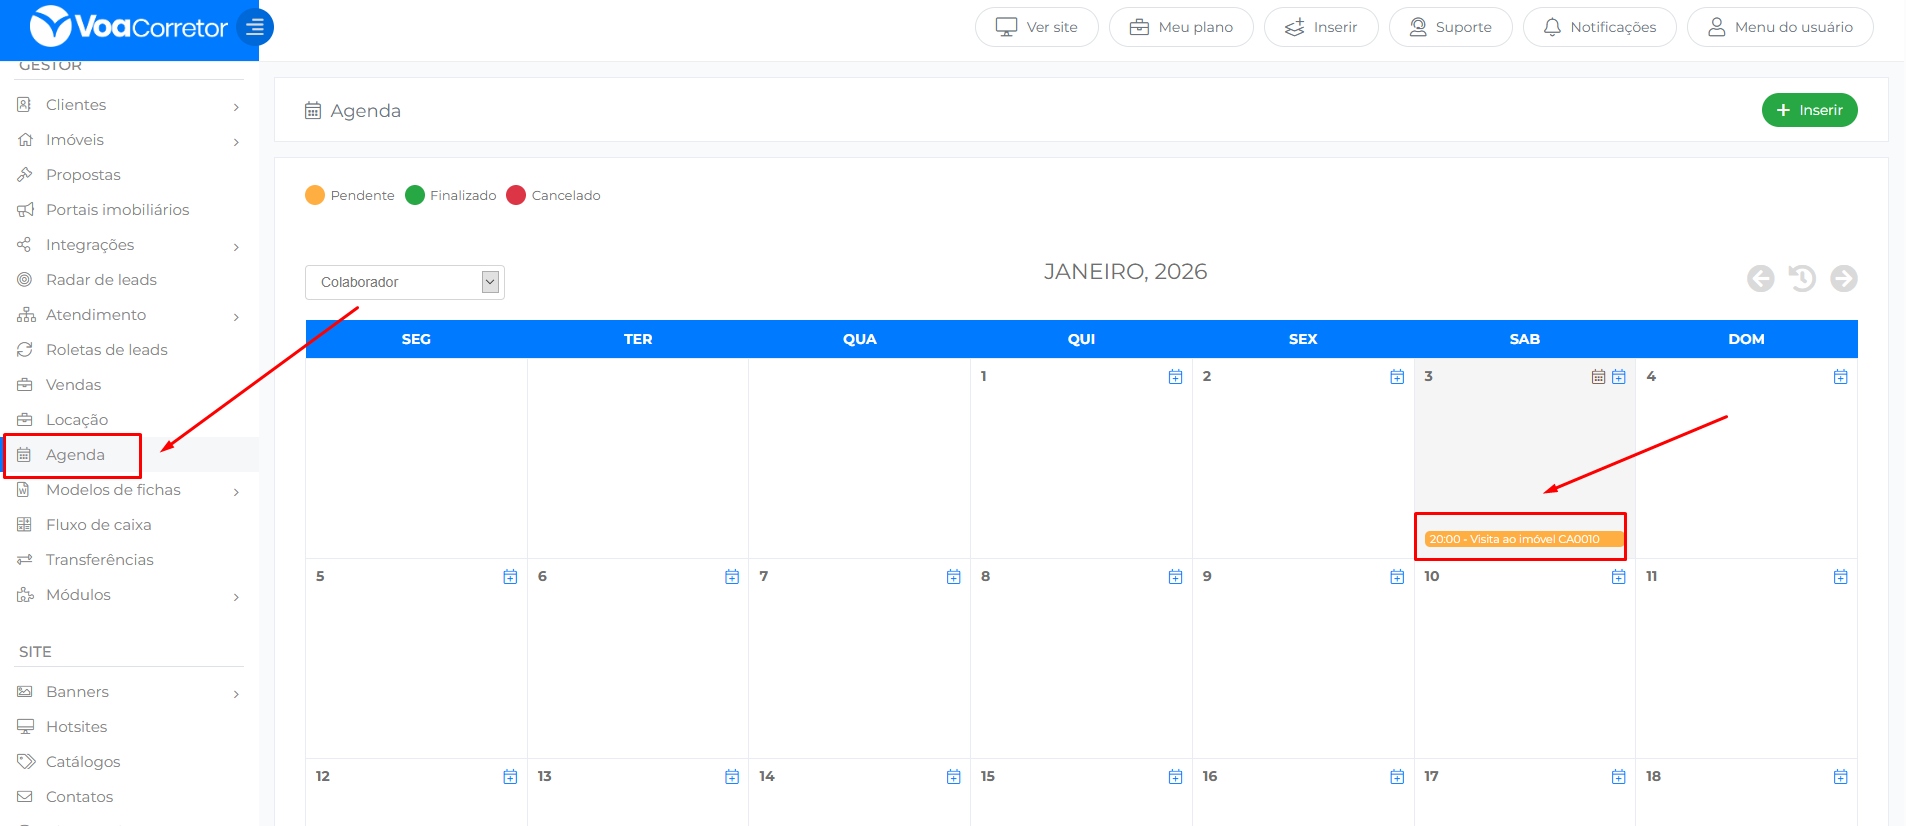
Task: Open Fluxo de caixa menu item
Action: [x=98, y=525]
